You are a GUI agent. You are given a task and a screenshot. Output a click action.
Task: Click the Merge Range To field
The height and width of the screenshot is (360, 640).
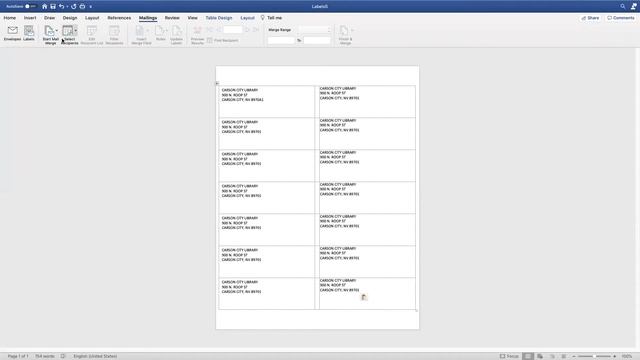317,40
